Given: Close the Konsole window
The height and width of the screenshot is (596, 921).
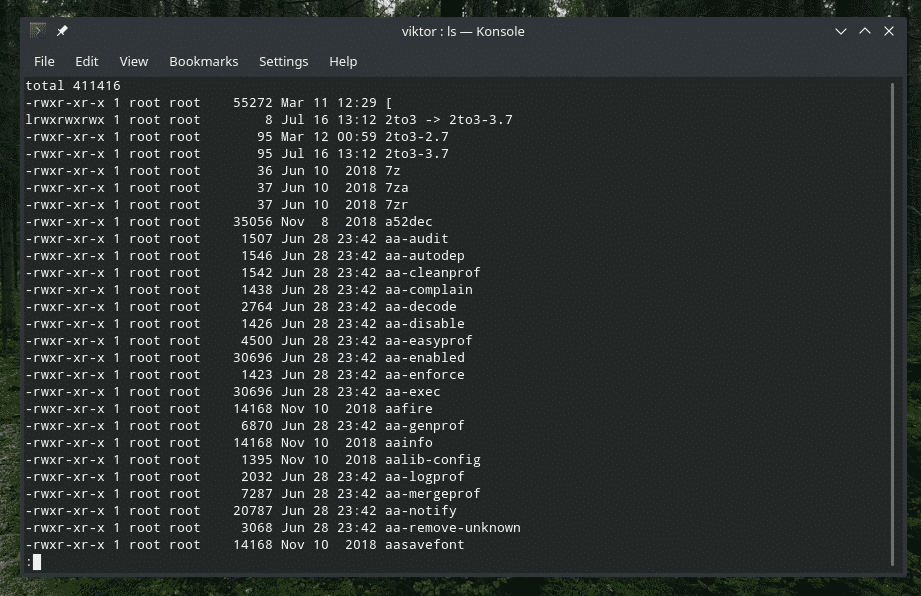Looking at the screenshot, I should tap(889, 31).
